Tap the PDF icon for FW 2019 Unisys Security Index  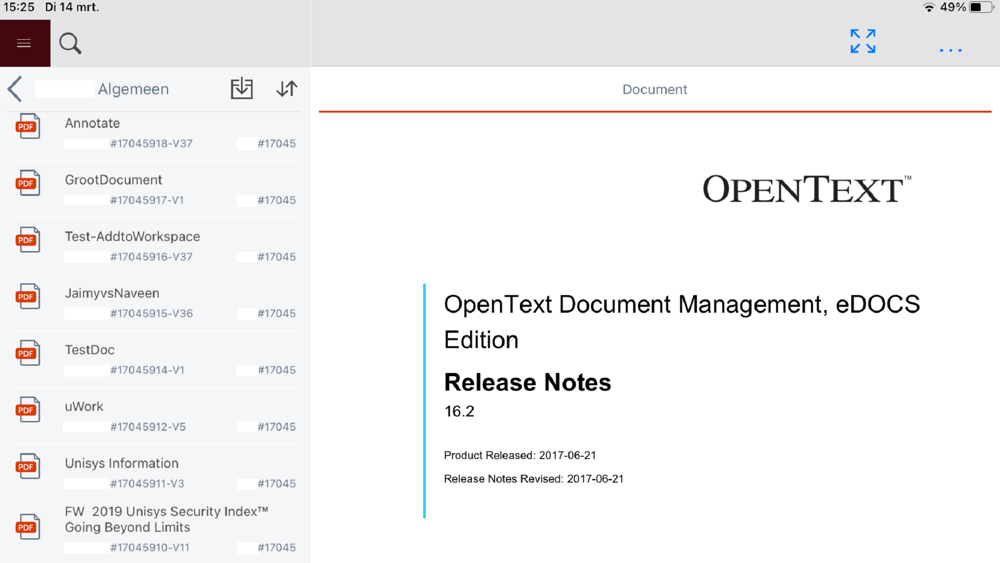tap(27, 527)
